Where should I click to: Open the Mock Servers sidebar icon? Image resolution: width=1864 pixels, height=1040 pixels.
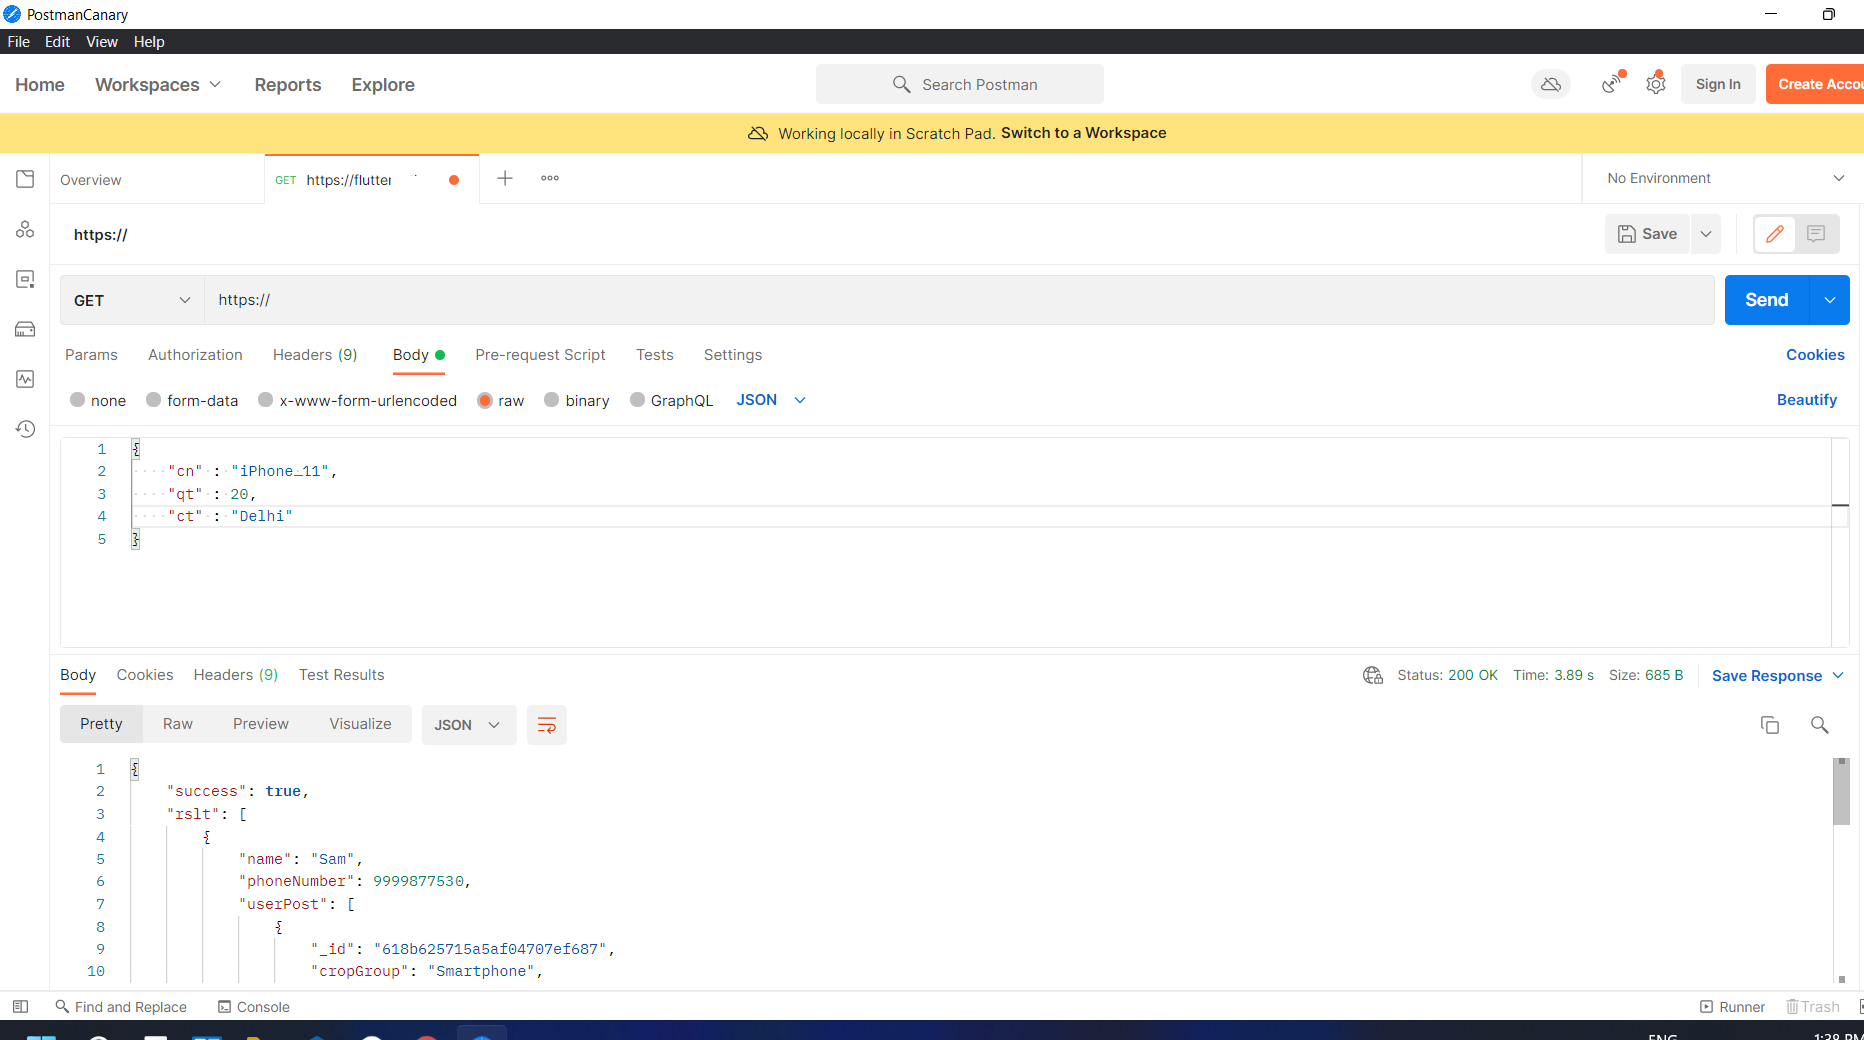pyautogui.click(x=25, y=329)
